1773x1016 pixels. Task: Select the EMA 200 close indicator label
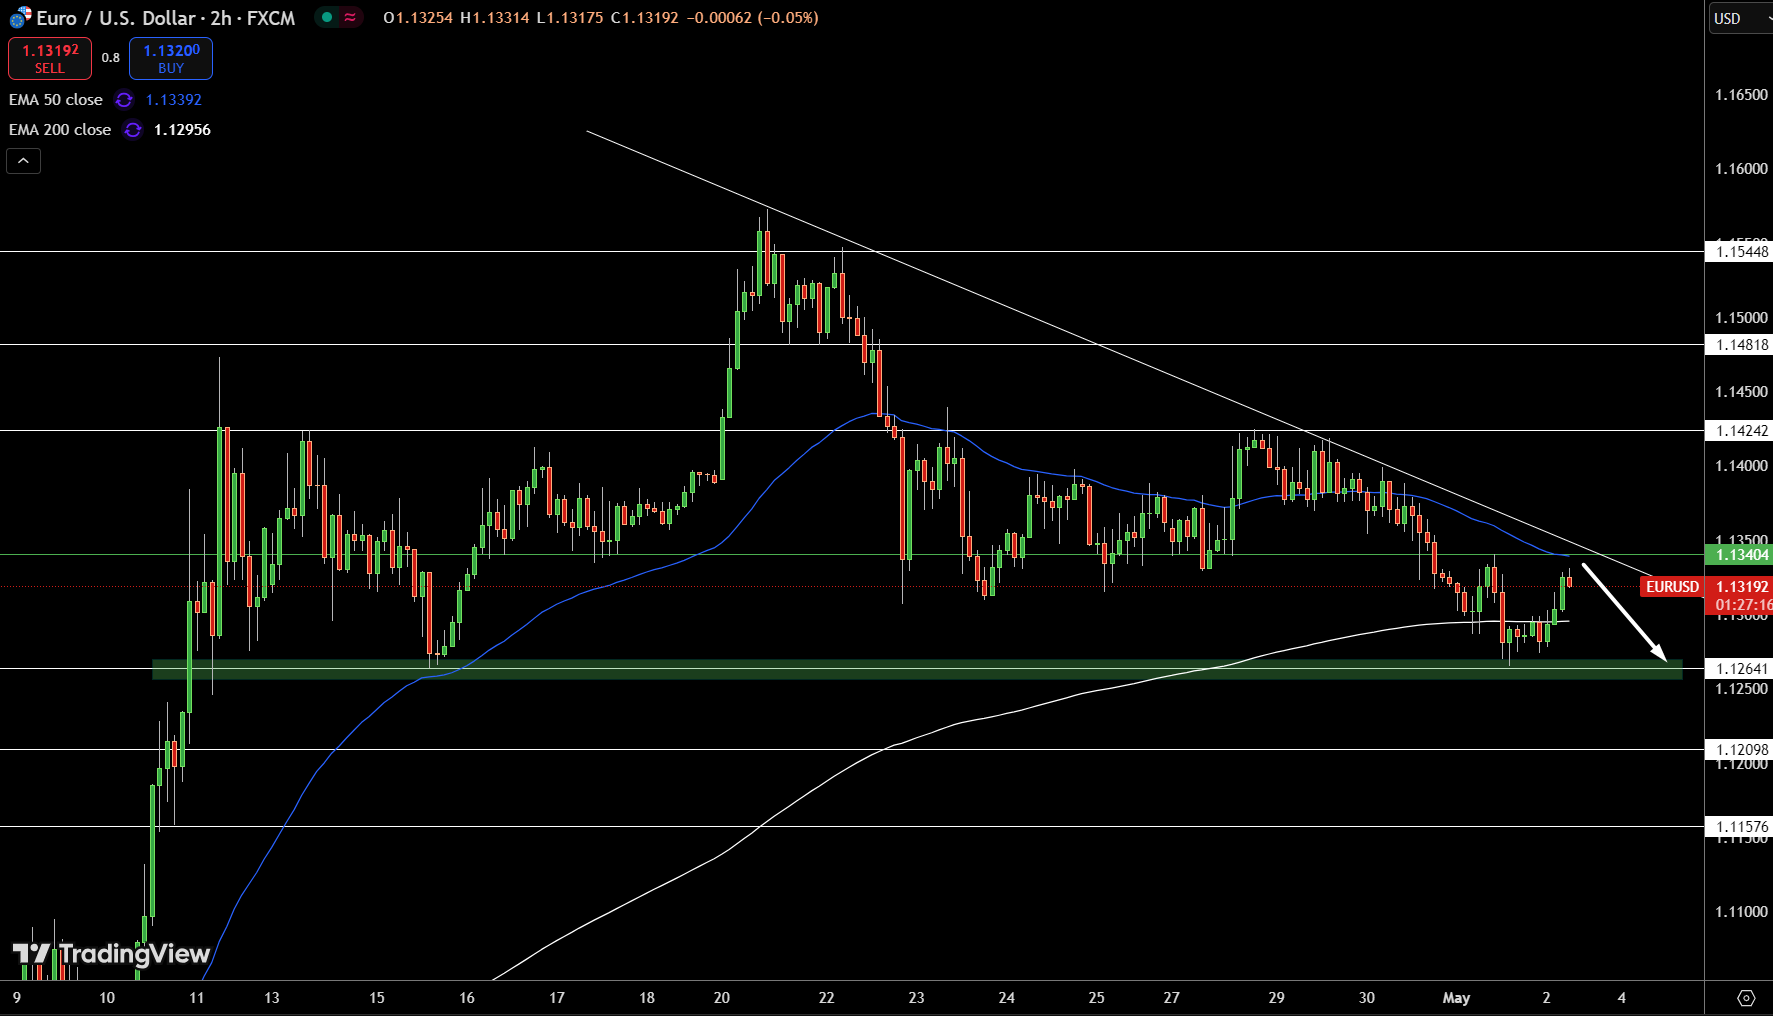[x=60, y=130]
